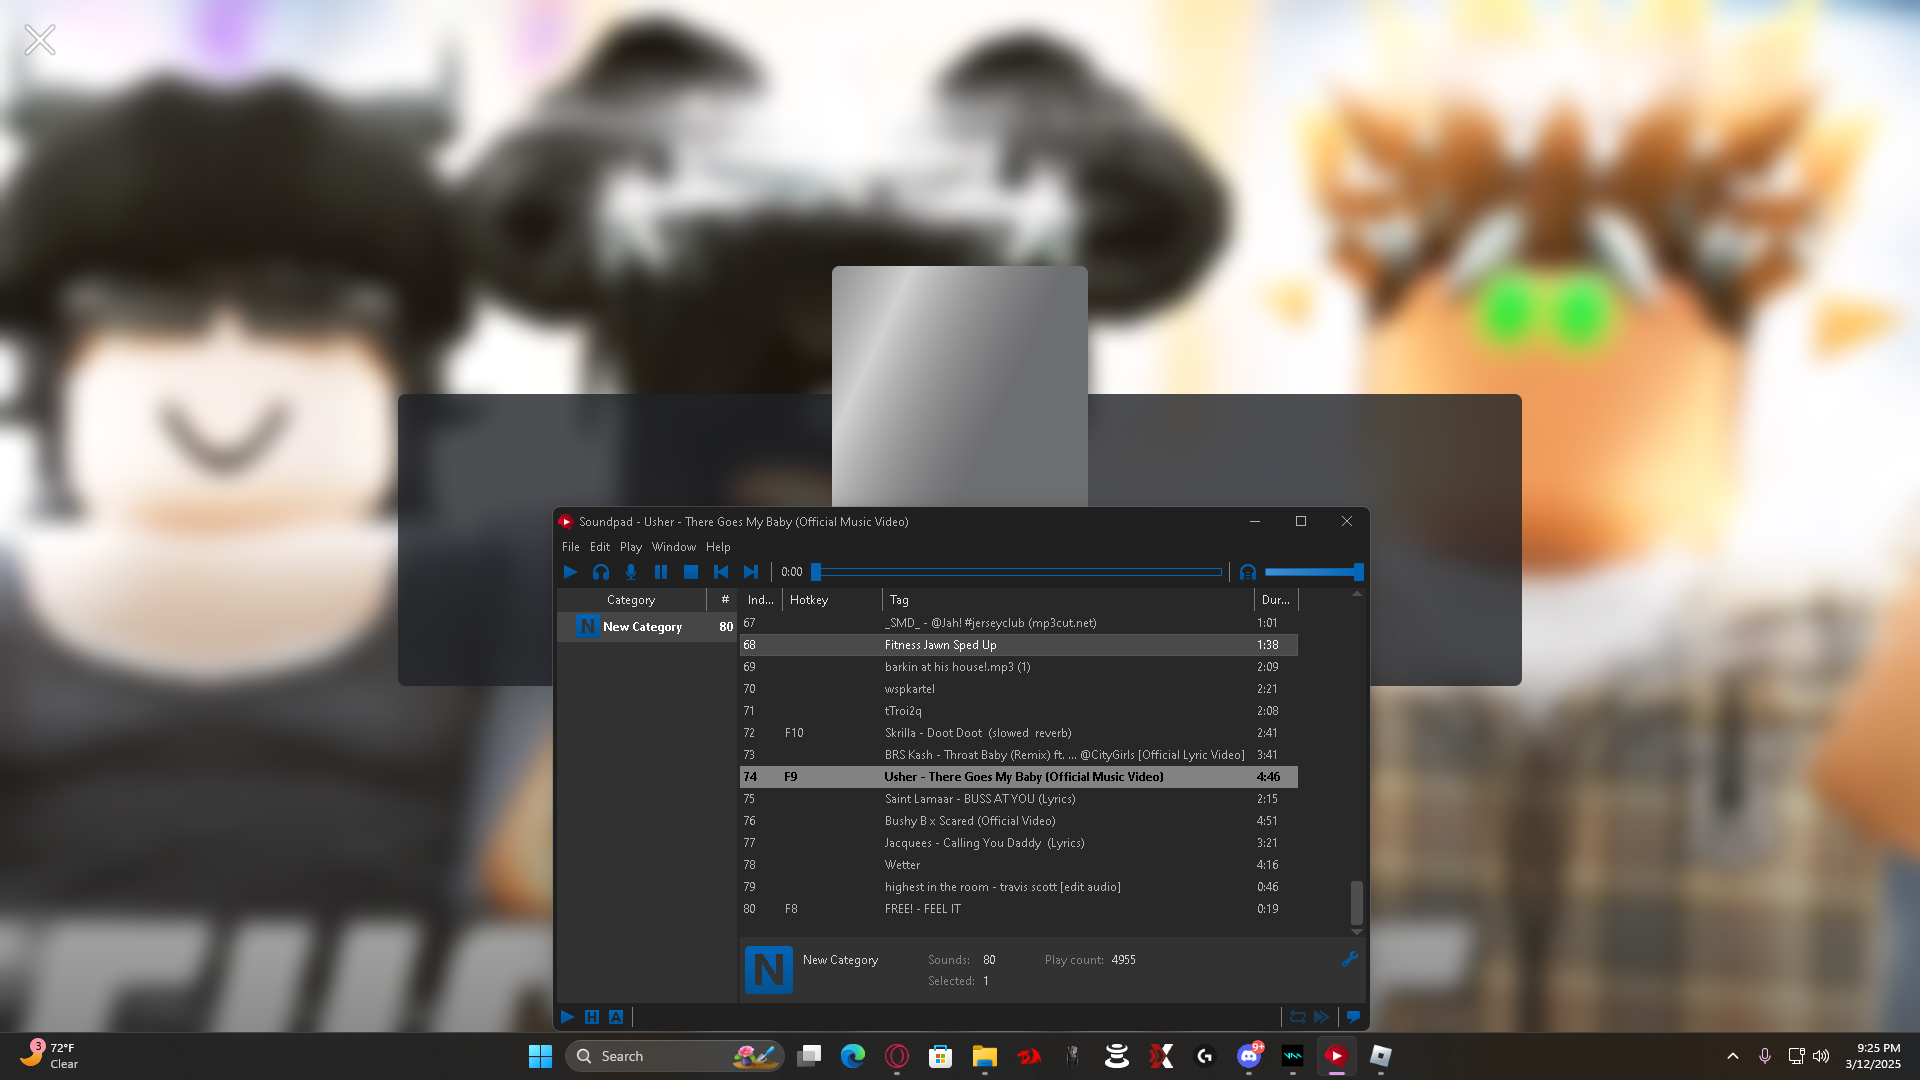Stop playback with the stop icon
Screen dimensions: 1920x1080
691,572
